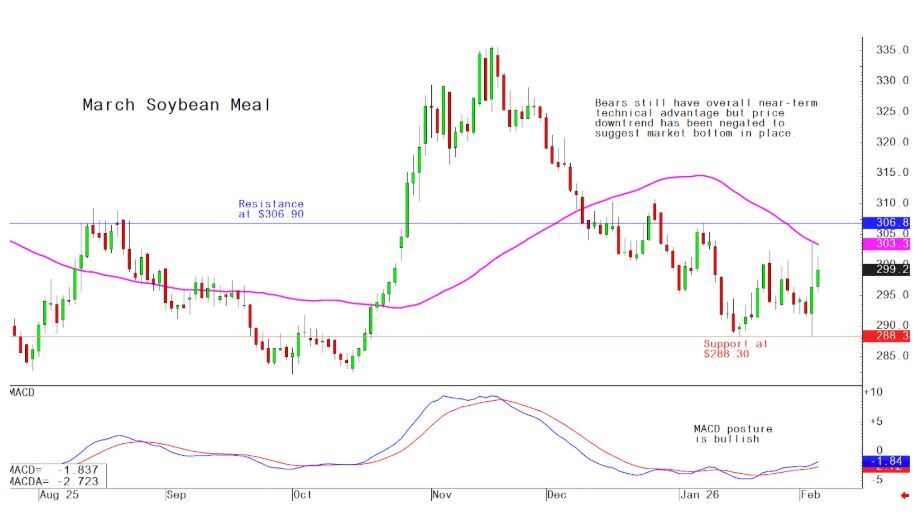Viewport: 924px width, 525px height.
Task: Select the black 299.2 last price tag
Action: pos(891,269)
